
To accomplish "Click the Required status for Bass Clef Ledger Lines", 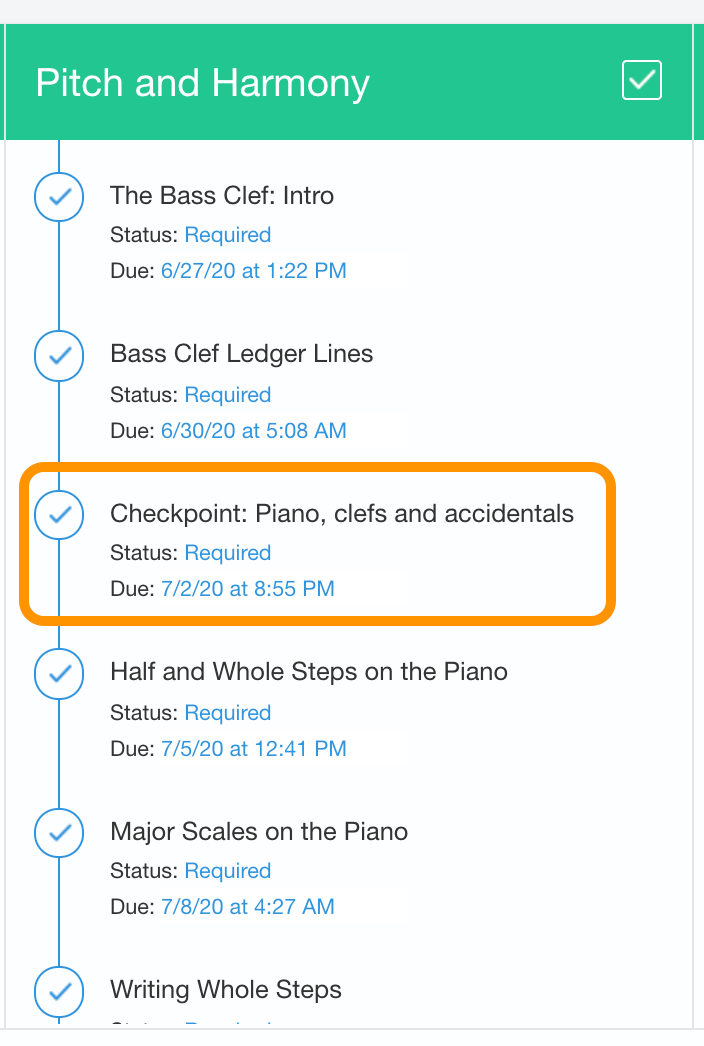I will (228, 394).
